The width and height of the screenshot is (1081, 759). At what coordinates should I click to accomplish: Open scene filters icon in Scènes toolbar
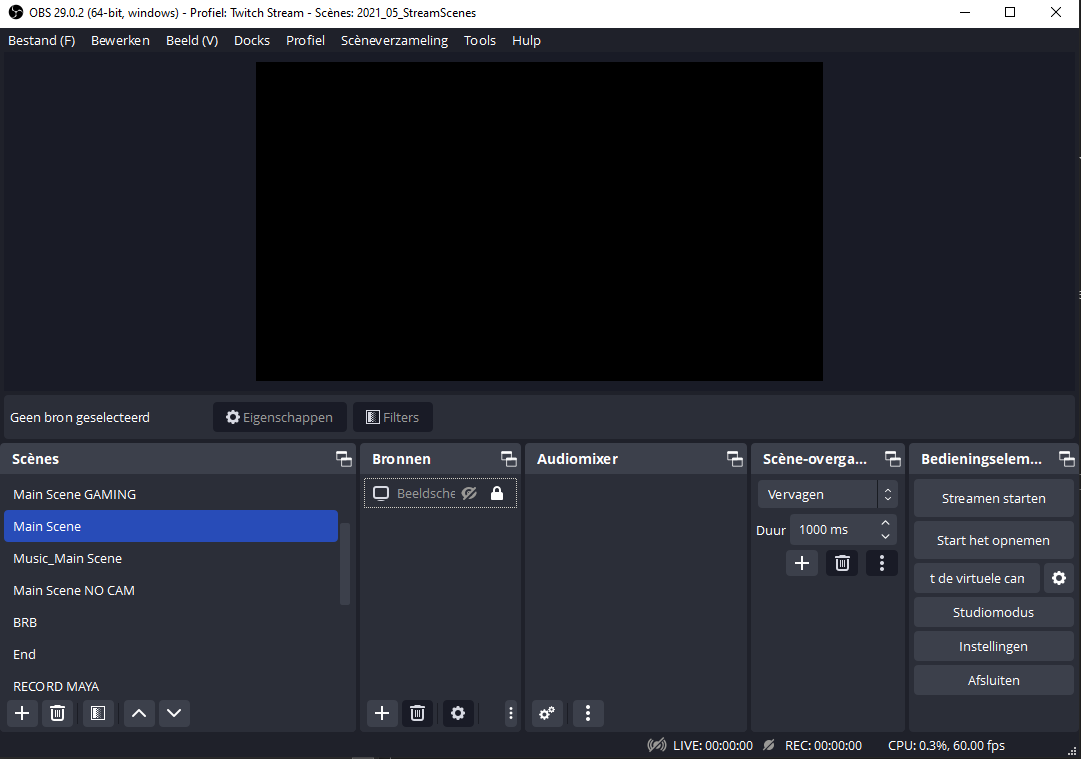(x=98, y=713)
